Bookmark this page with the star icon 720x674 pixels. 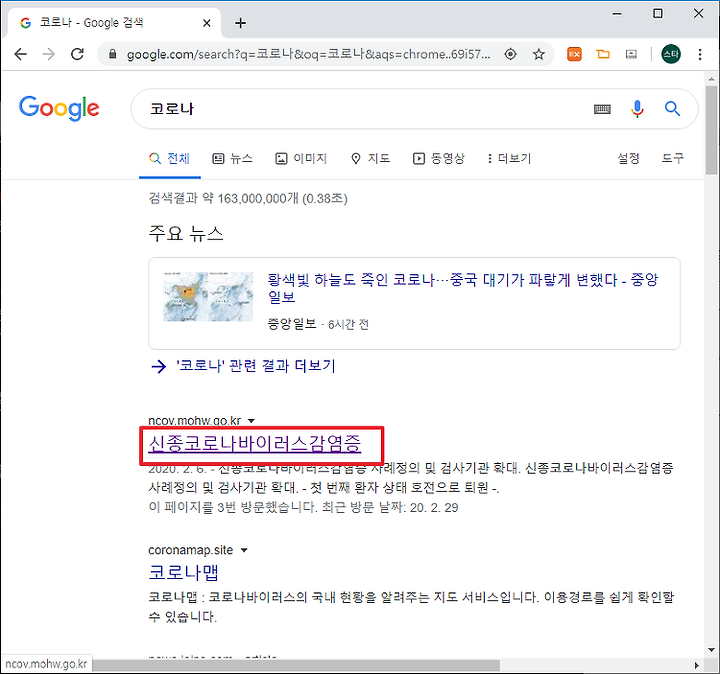[x=539, y=54]
